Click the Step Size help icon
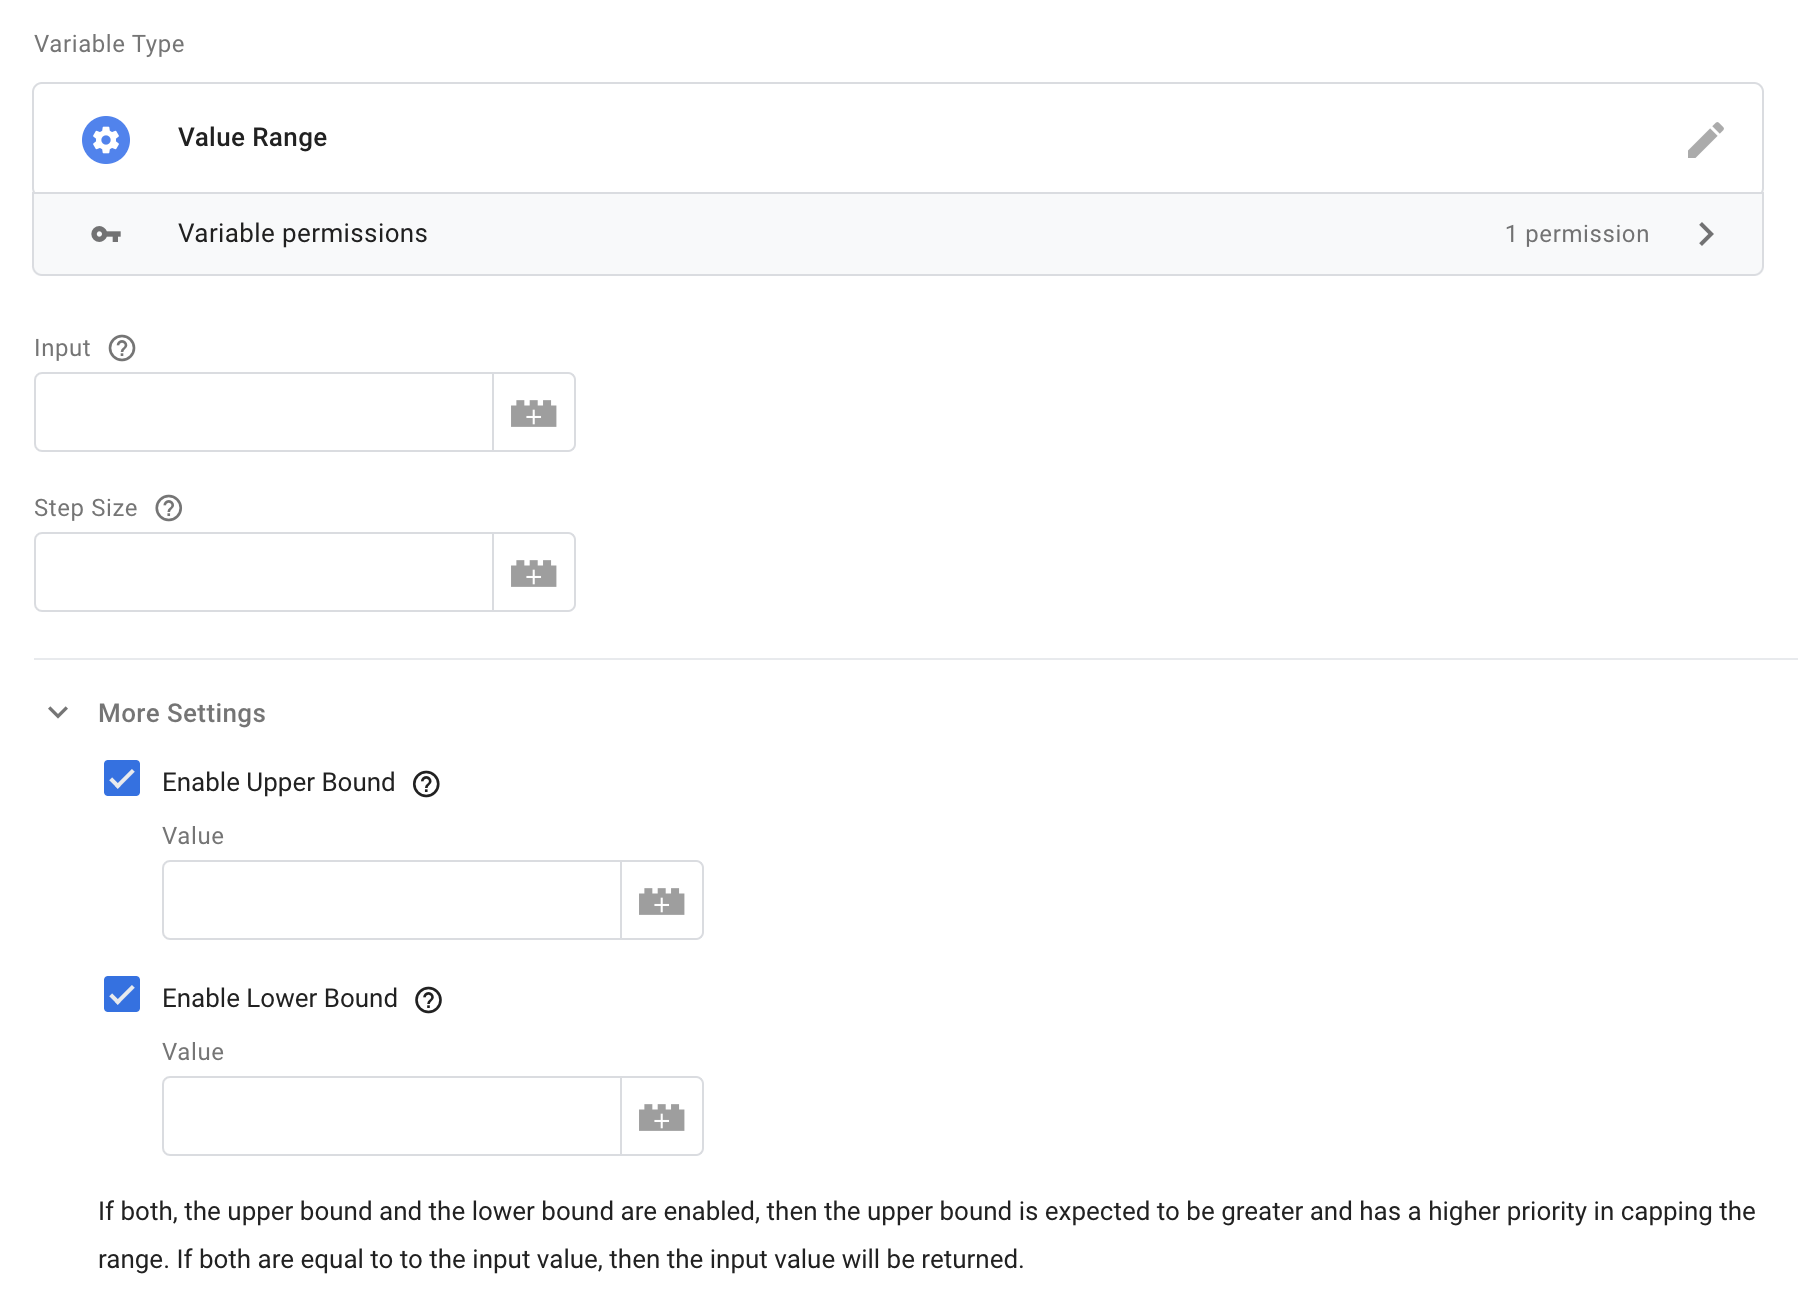Screen dimensions: 1798x1294 169,508
